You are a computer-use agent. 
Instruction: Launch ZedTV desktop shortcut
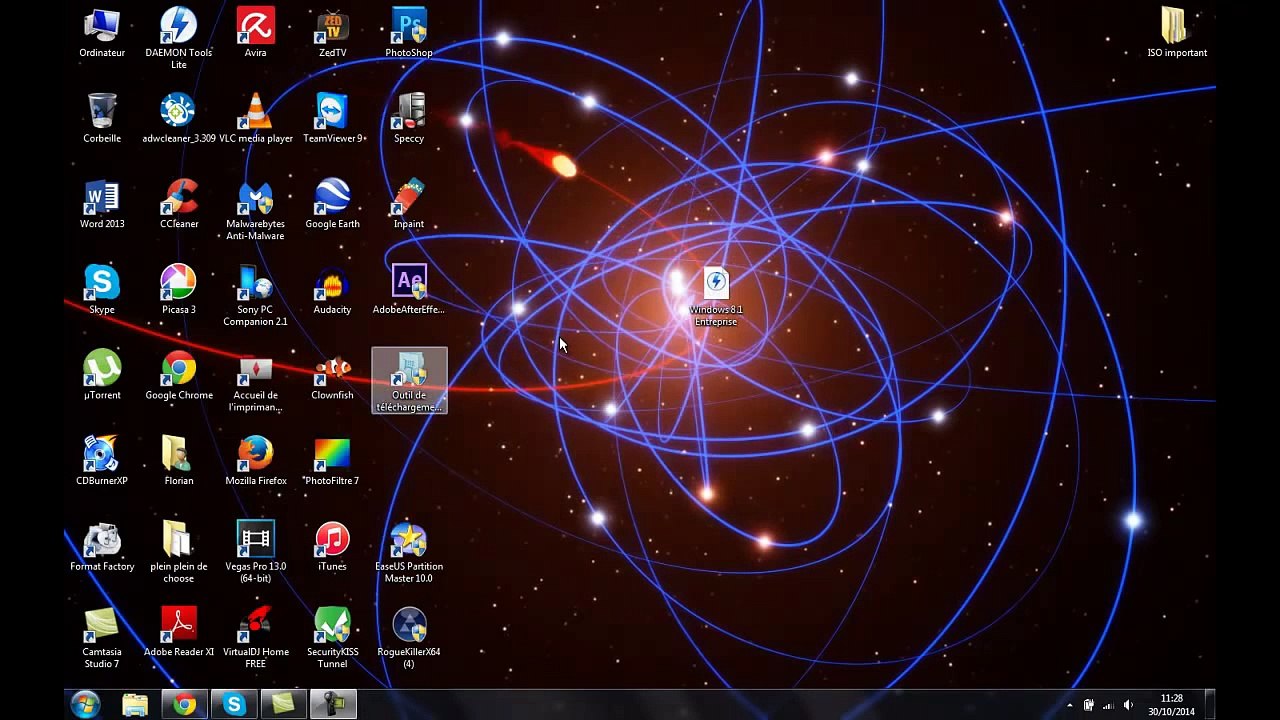point(332,33)
